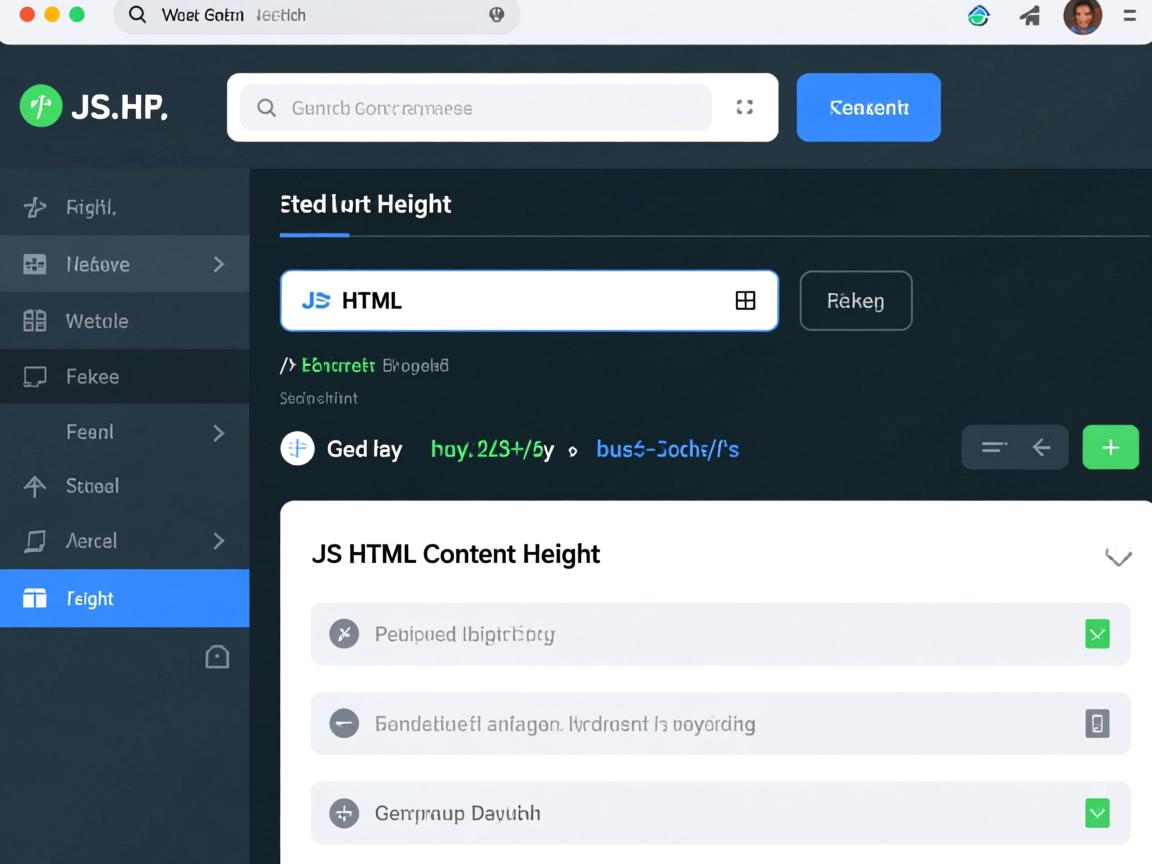Click the Genrich search input field
1152x864 pixels.
click(480, 108)
